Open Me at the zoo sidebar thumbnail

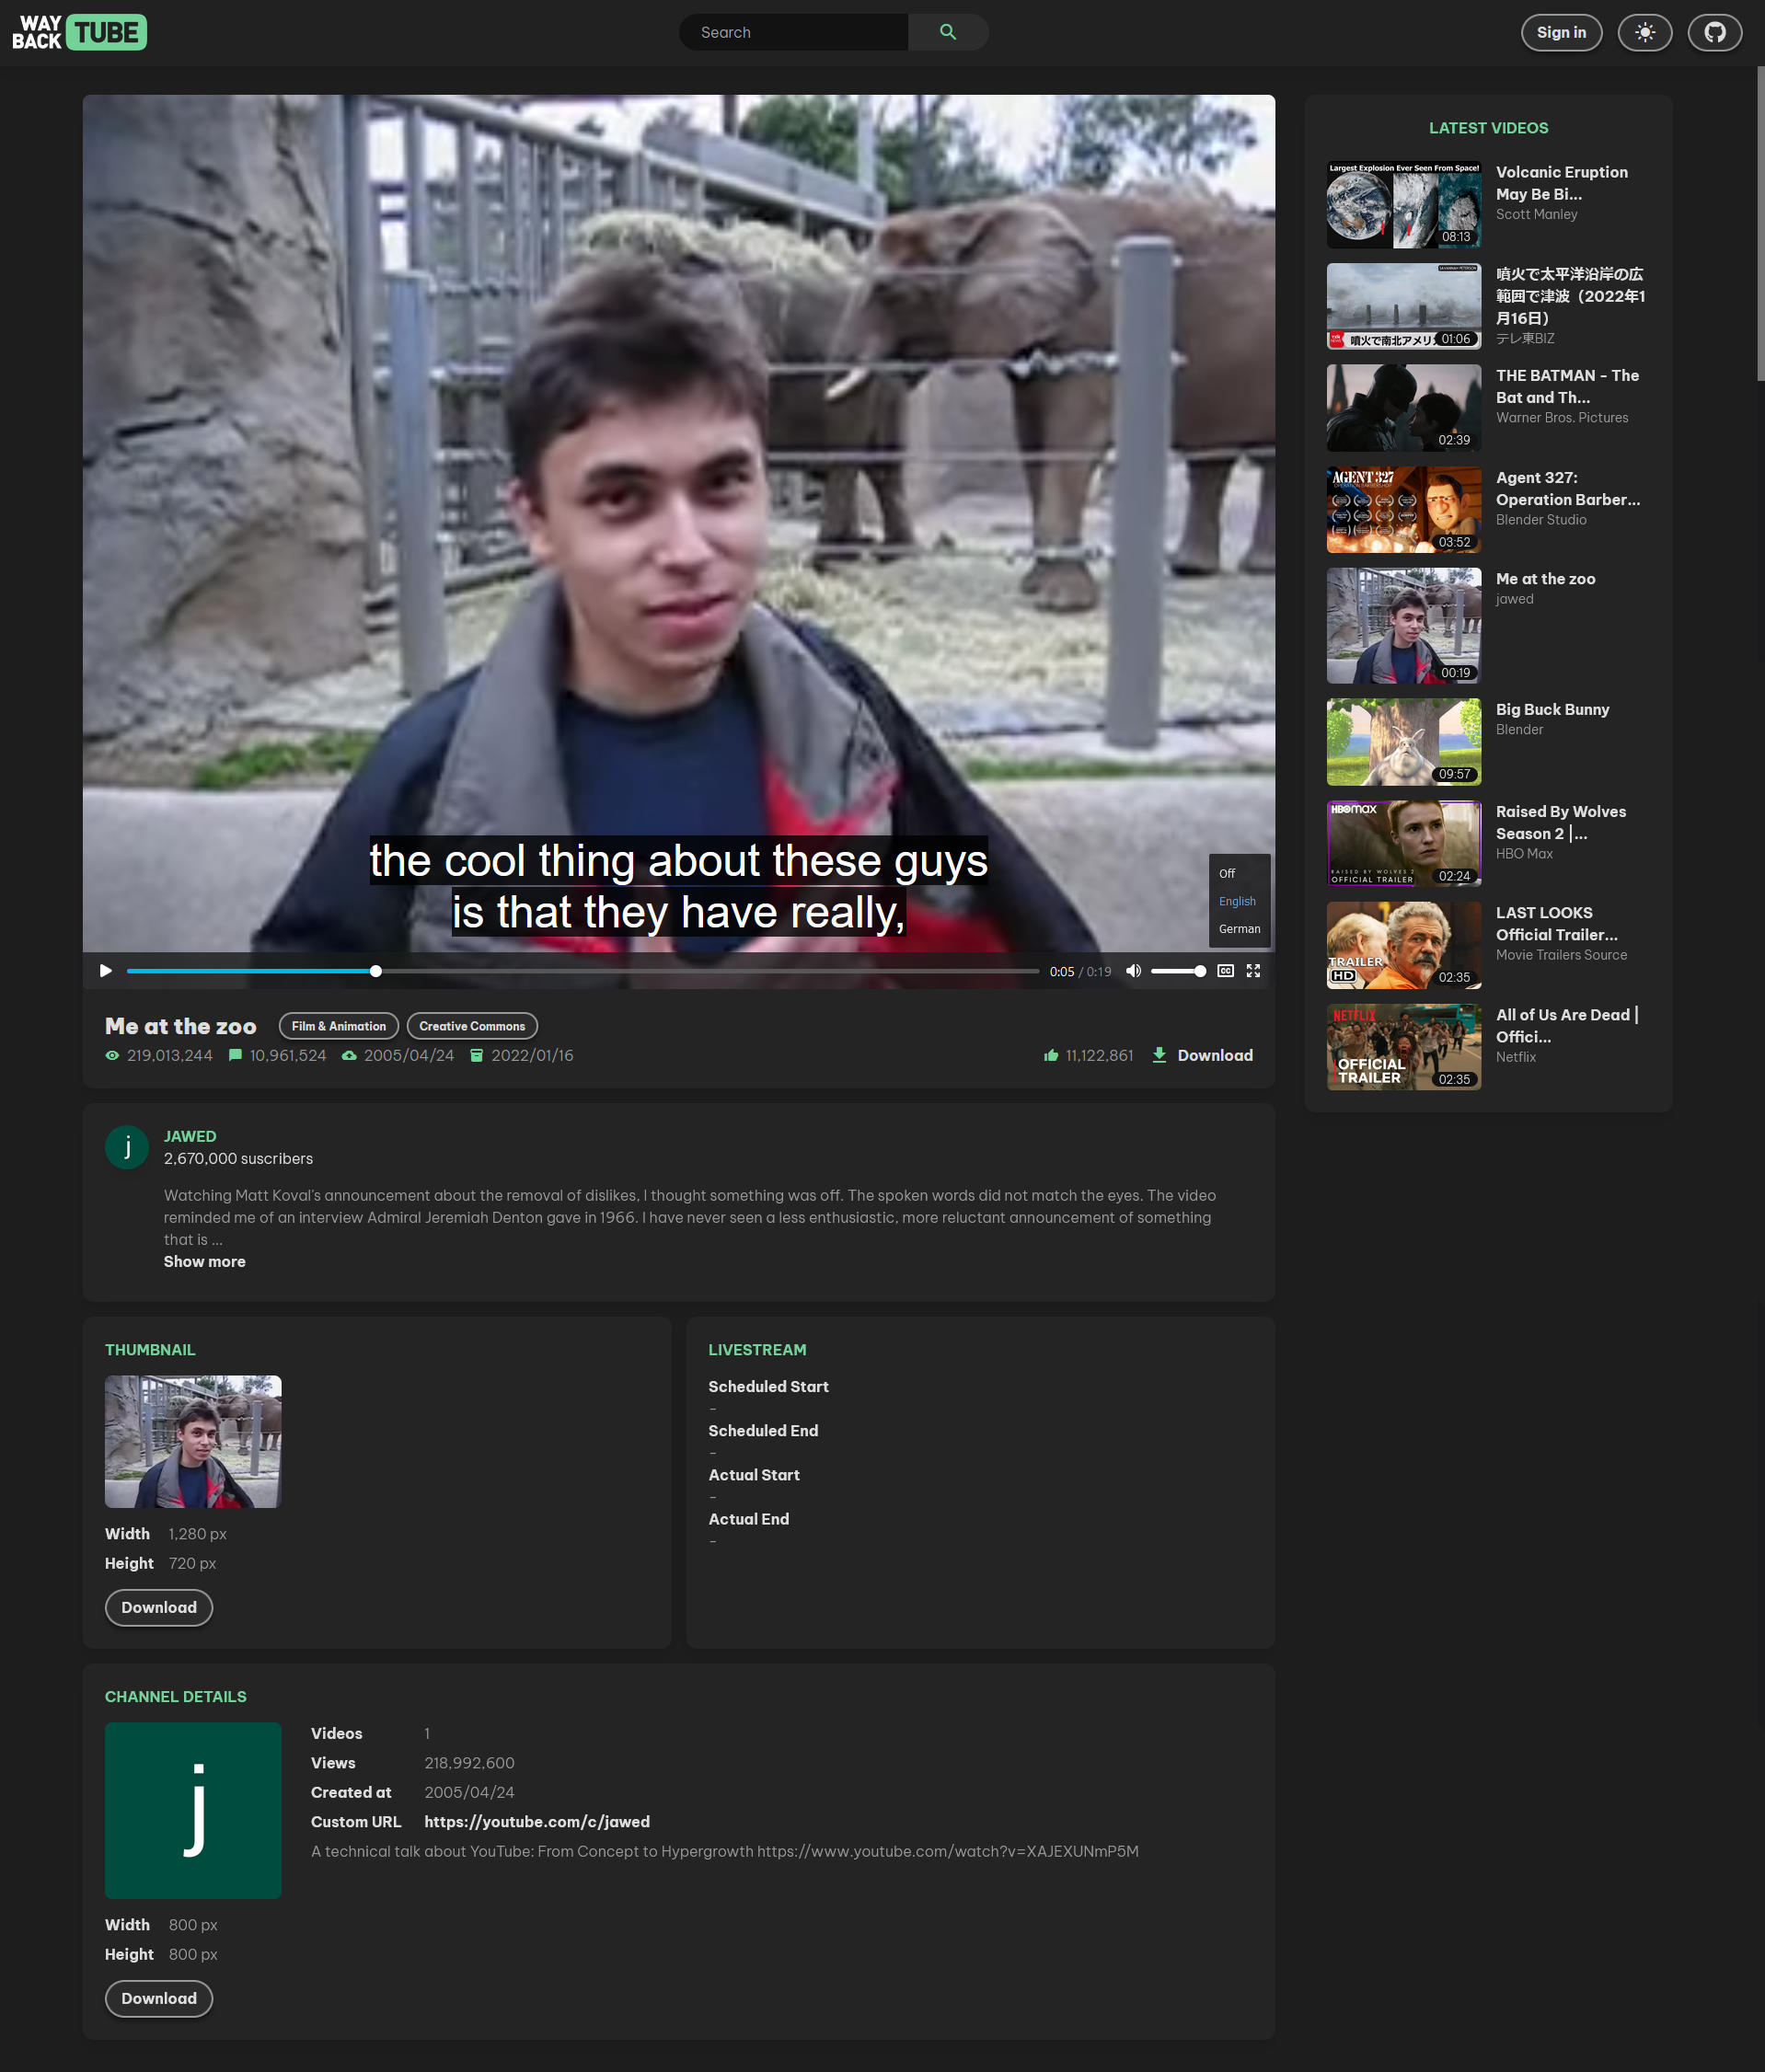[1403, 626]
